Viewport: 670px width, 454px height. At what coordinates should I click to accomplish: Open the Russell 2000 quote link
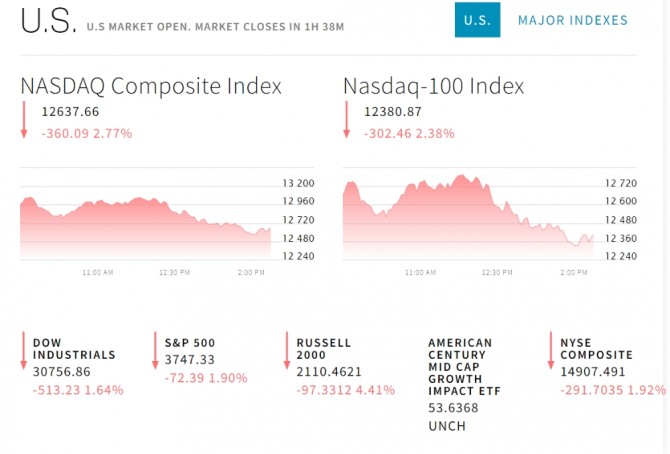click(324, 348)
